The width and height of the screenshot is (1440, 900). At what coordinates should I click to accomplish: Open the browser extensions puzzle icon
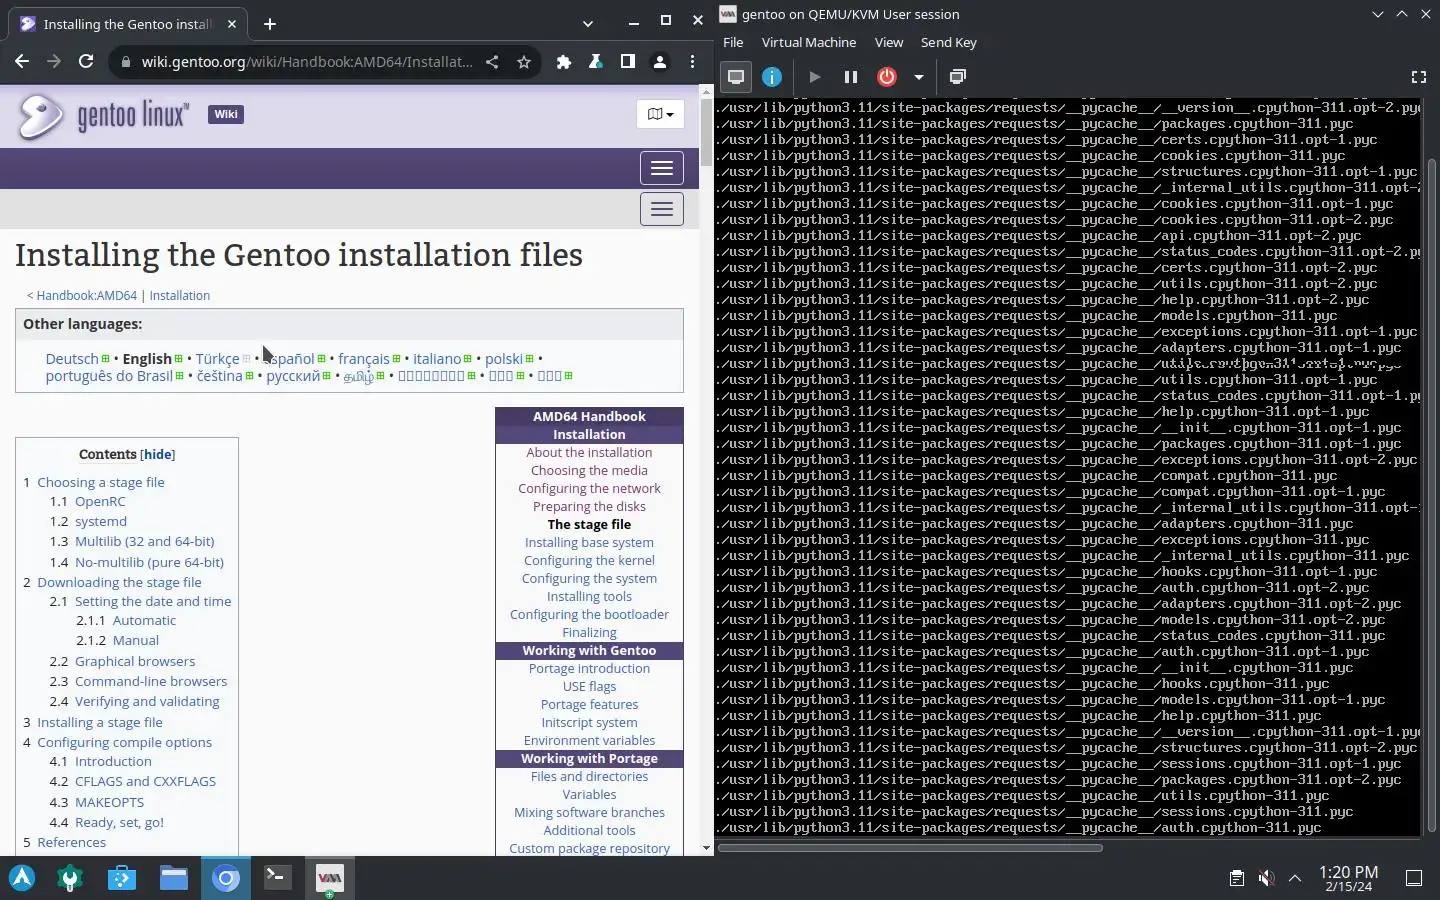coord(564,62)
